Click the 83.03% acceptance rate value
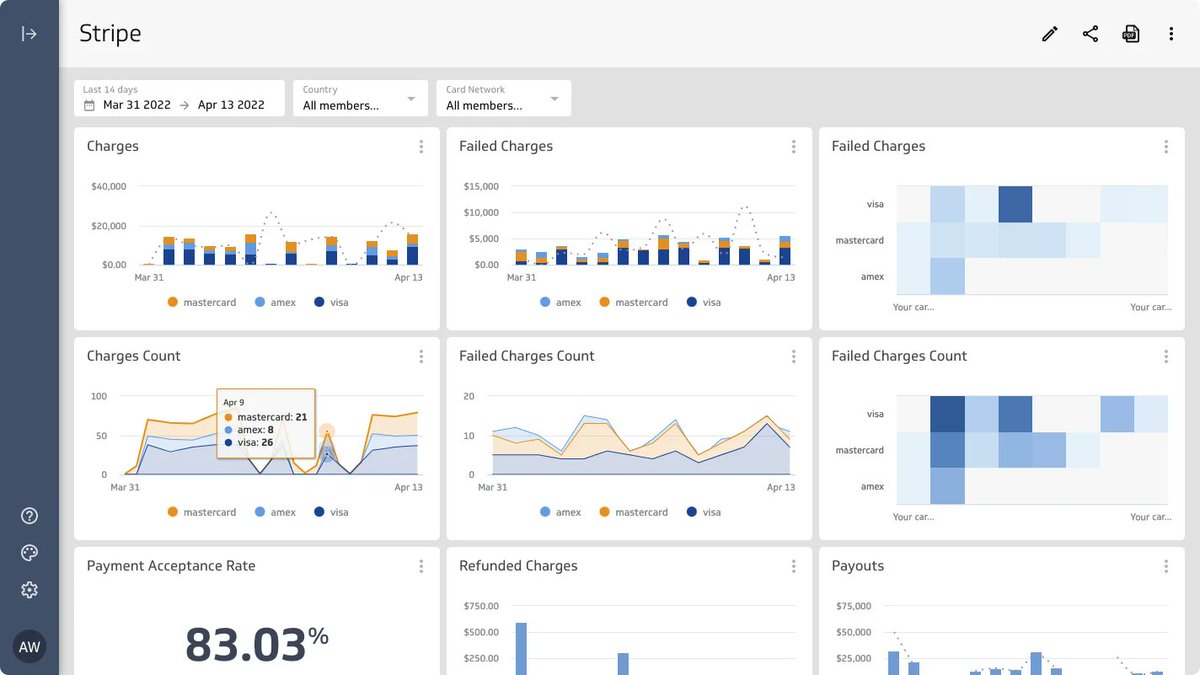1200x675 pixels. 257,645
